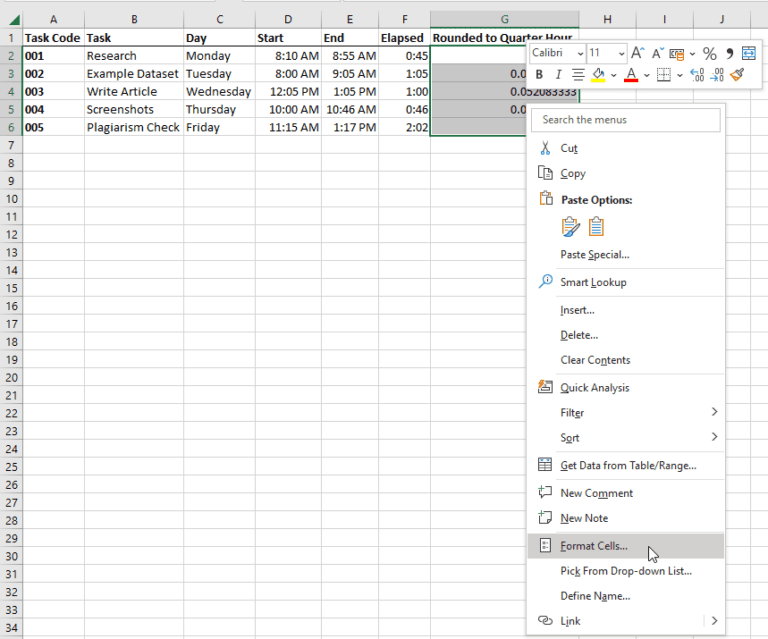Click the Task Code cell '004'

[53, 109]
